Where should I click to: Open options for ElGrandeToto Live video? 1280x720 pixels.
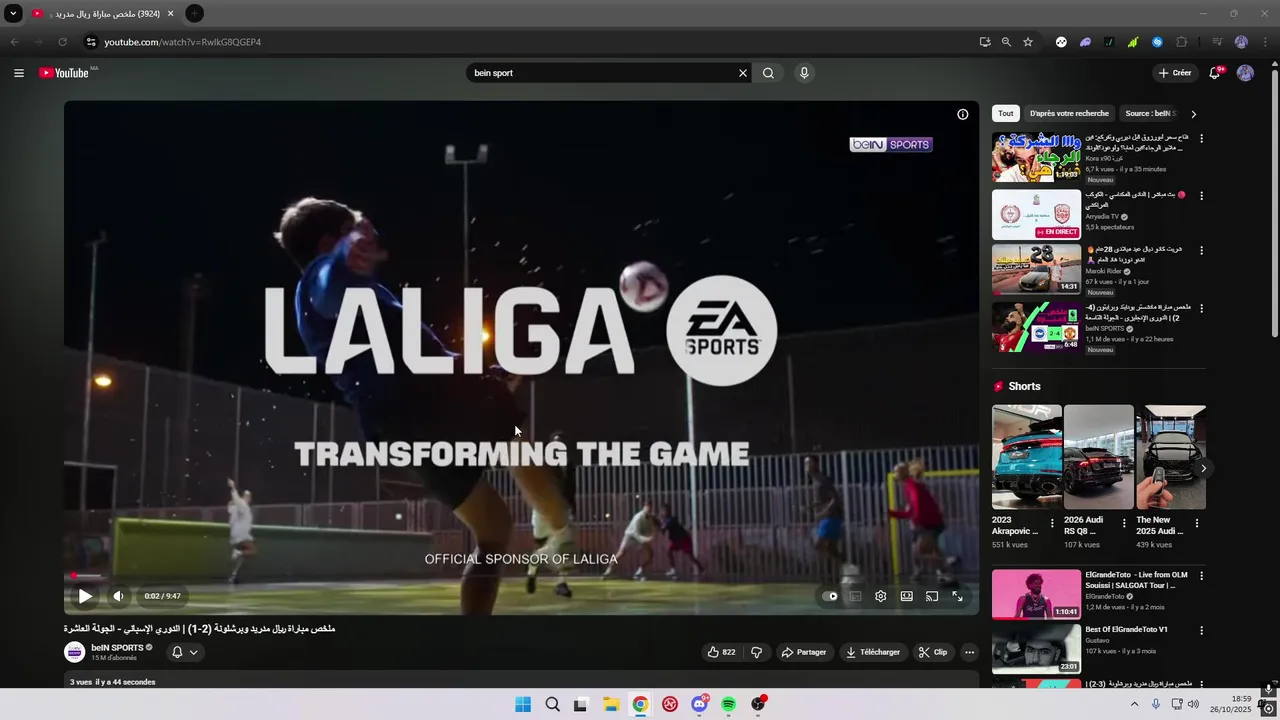point(1202,576)
